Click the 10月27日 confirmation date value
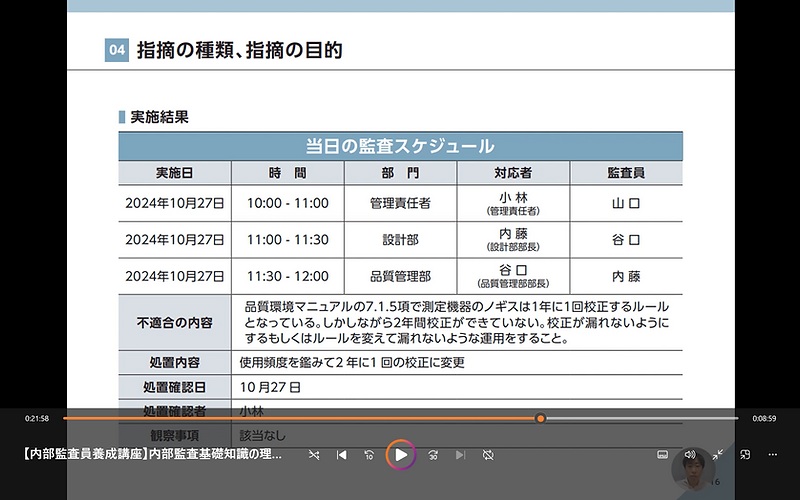This screenshot has width=800, height=500. tap(270, 387)
